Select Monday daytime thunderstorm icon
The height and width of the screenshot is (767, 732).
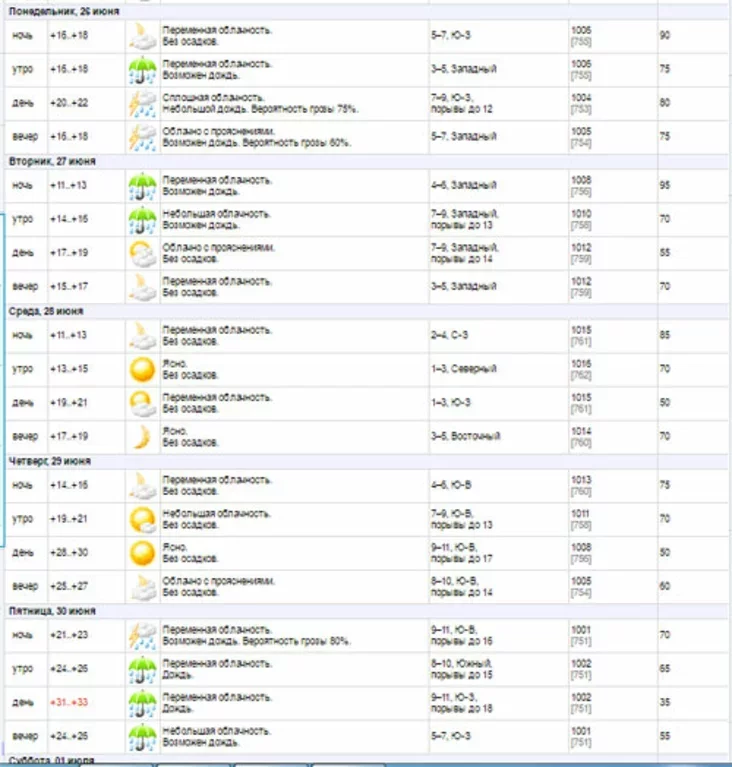coord(142,104)
